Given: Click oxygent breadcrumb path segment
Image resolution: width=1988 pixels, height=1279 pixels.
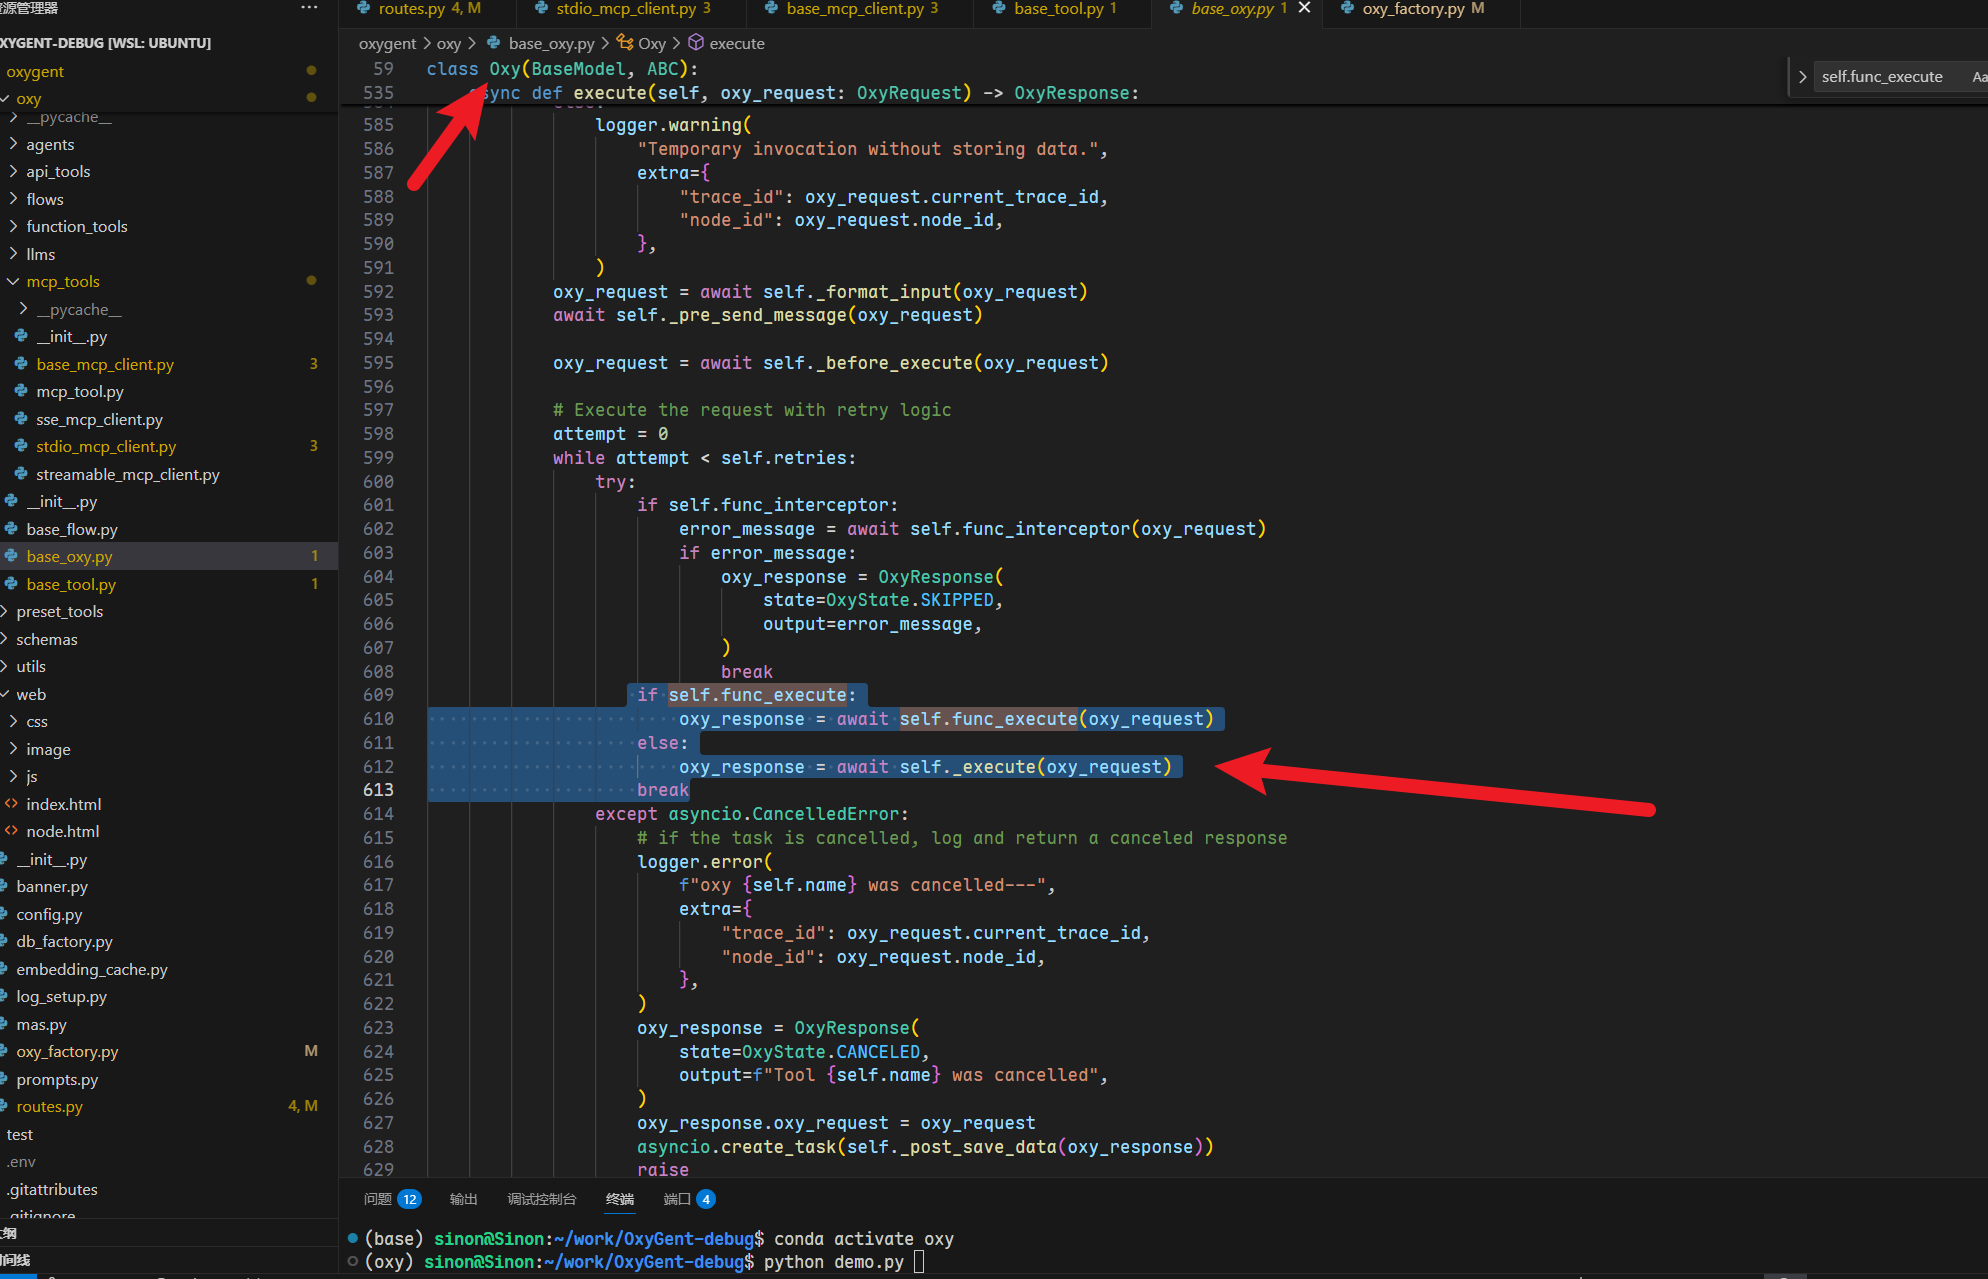Looking at the screenshot, I should pos(387,43).
